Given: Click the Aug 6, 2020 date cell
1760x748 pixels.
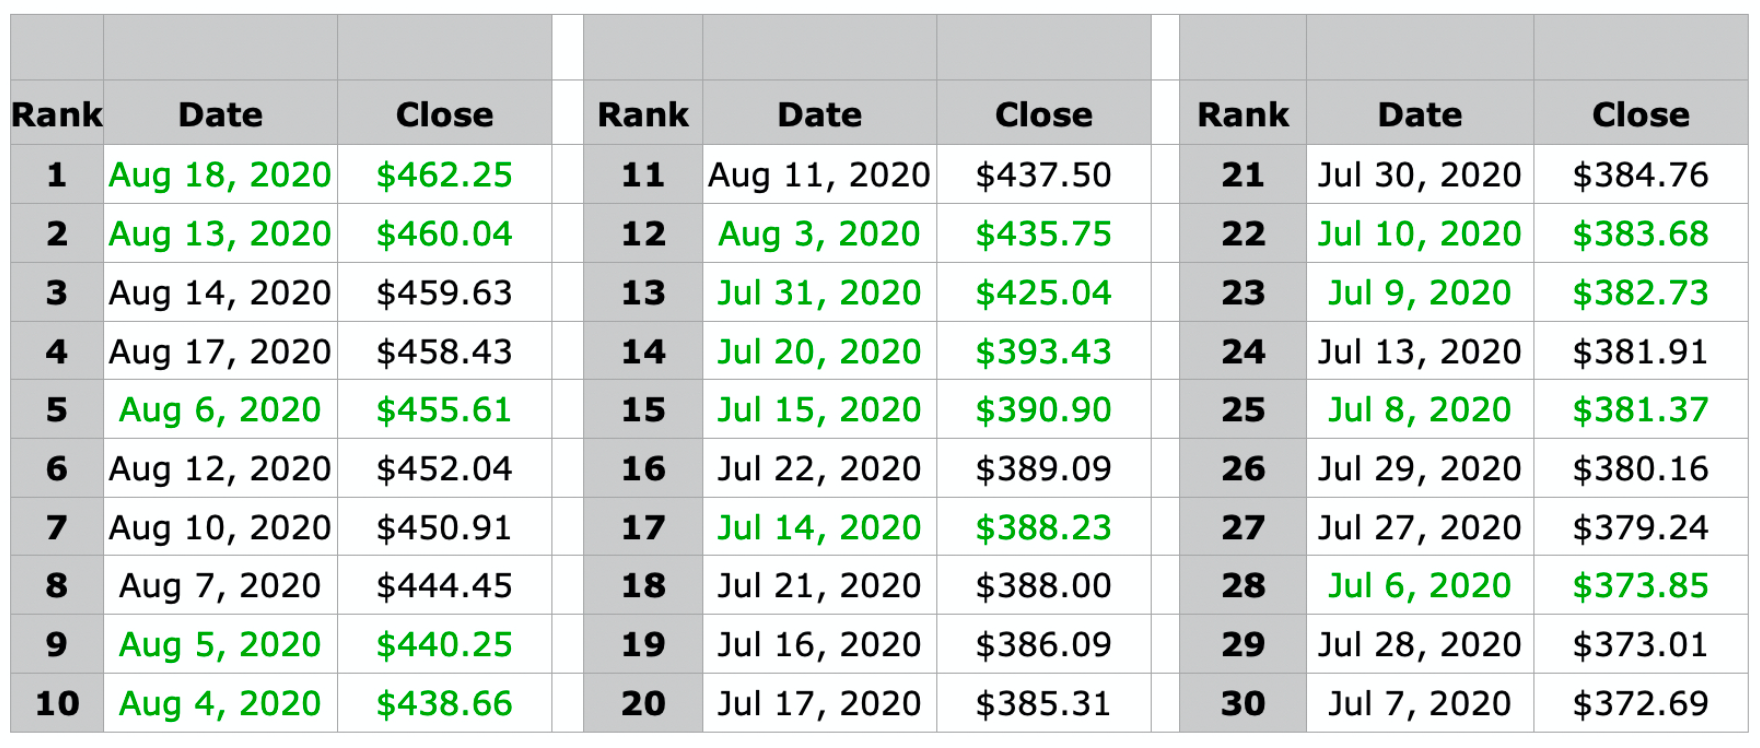Looking at the screenshot, I should point(220,410).
